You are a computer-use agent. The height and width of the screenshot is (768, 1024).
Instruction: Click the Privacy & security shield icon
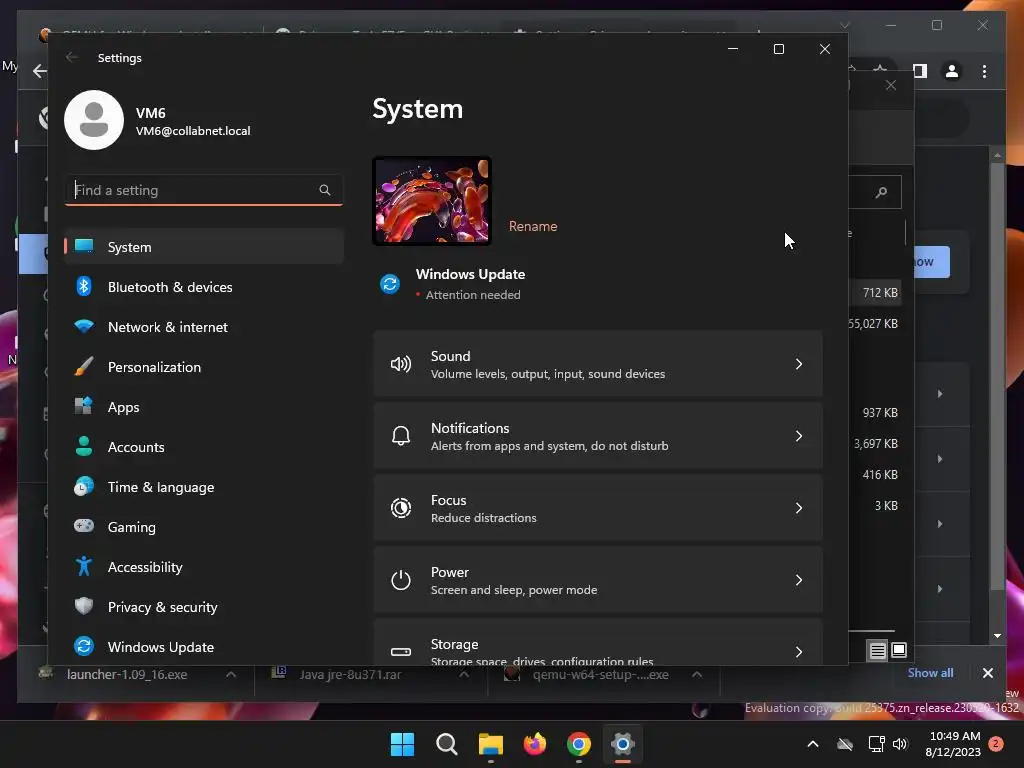coord(84,606)
